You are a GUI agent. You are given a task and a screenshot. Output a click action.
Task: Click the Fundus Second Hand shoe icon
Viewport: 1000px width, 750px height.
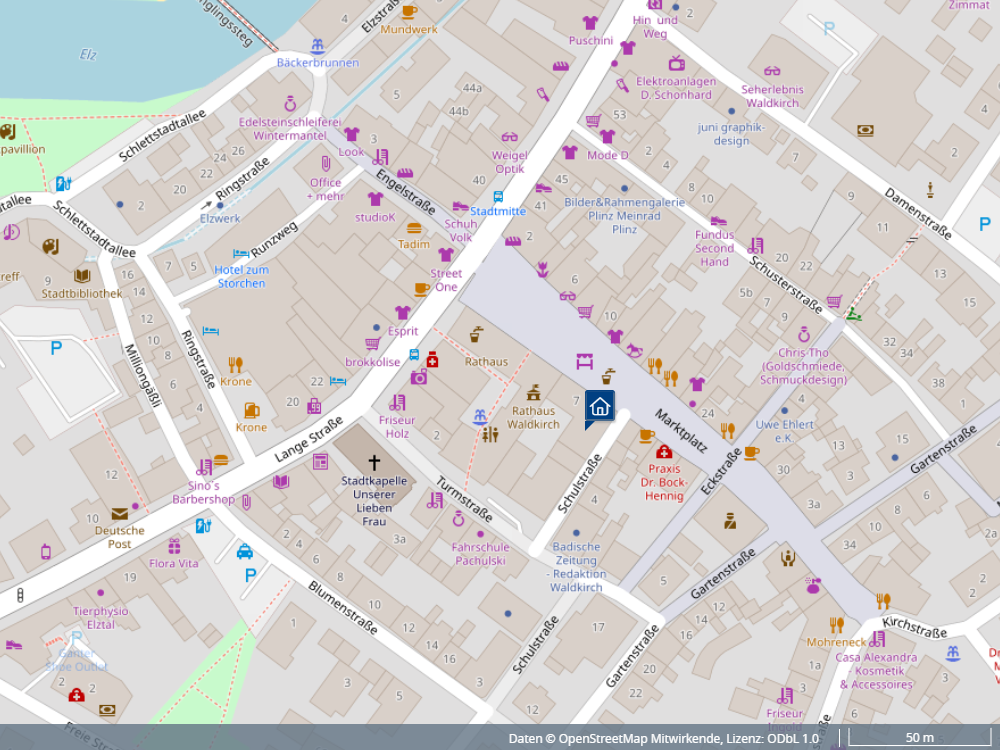[716, 220]
